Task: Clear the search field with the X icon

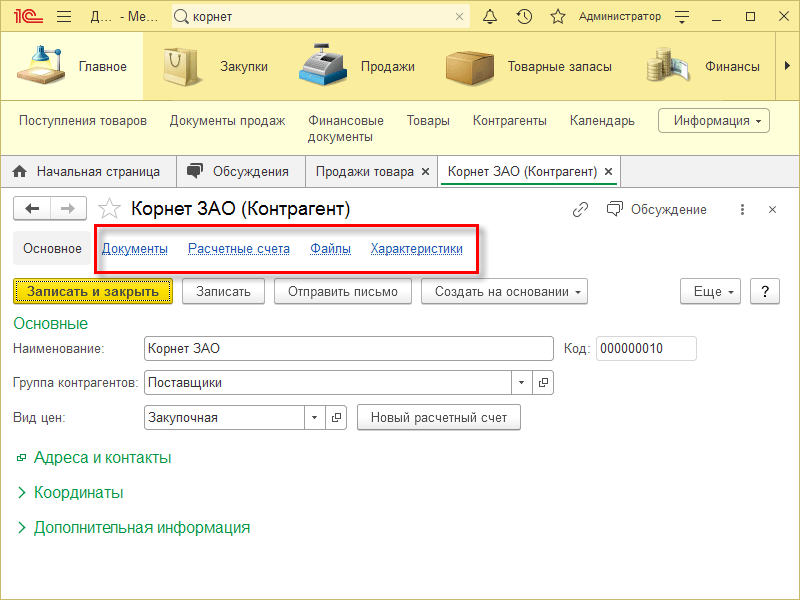Action: (x=459, y=17)
